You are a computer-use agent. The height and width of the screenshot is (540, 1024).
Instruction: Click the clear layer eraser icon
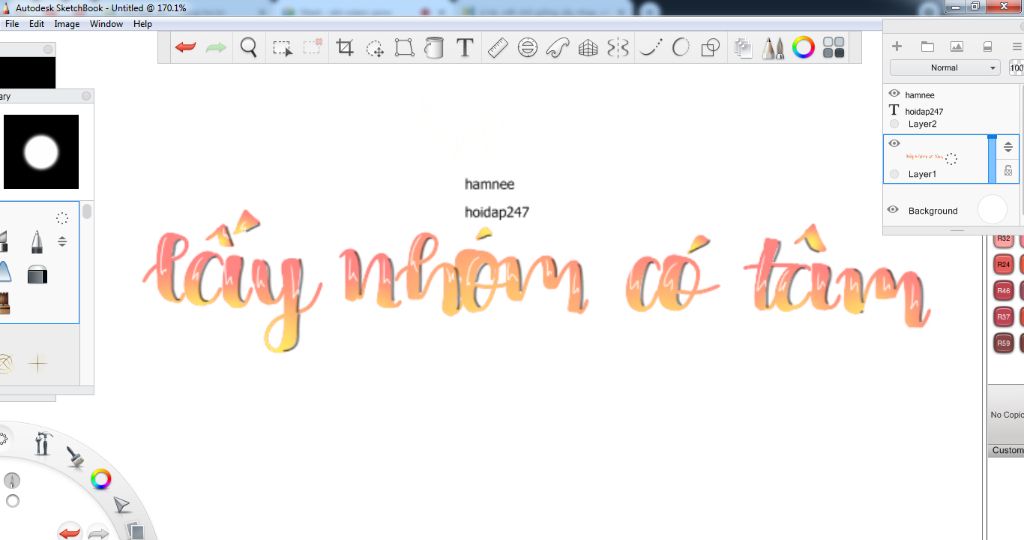point(987,46)
